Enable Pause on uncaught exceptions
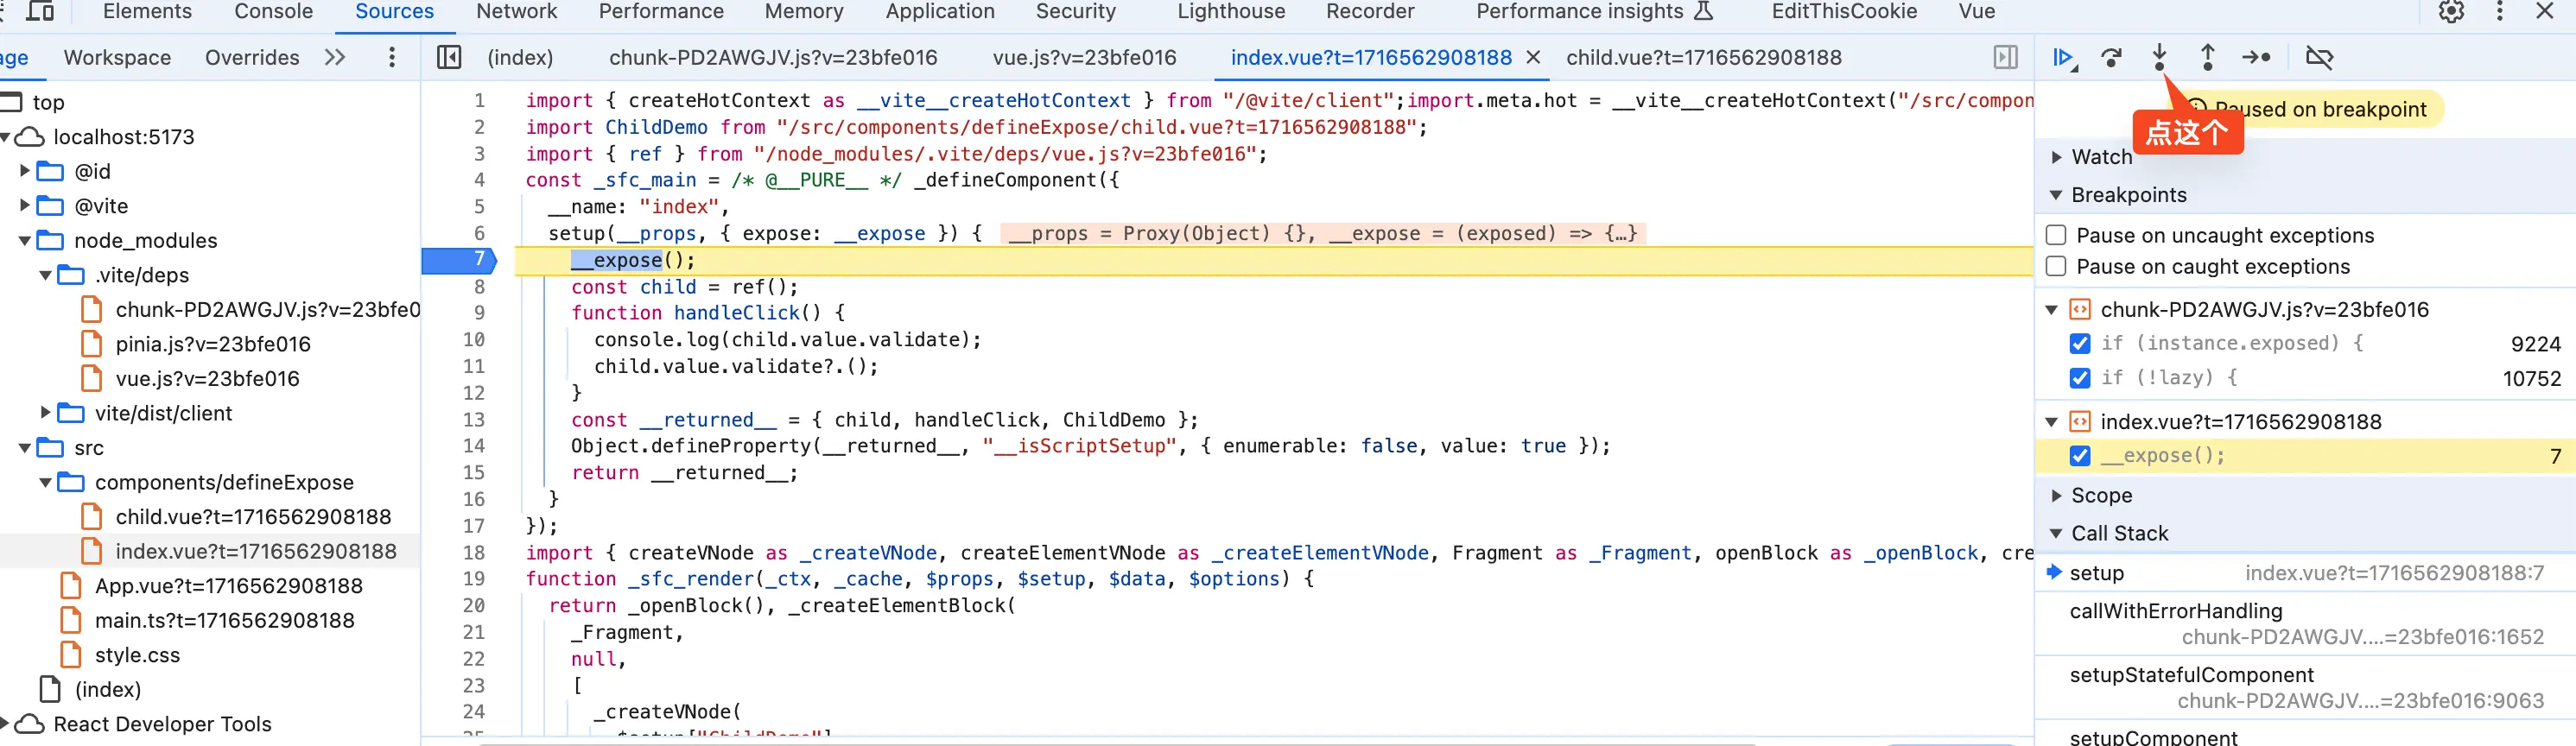The image size is (2576, 746). 2056,235
